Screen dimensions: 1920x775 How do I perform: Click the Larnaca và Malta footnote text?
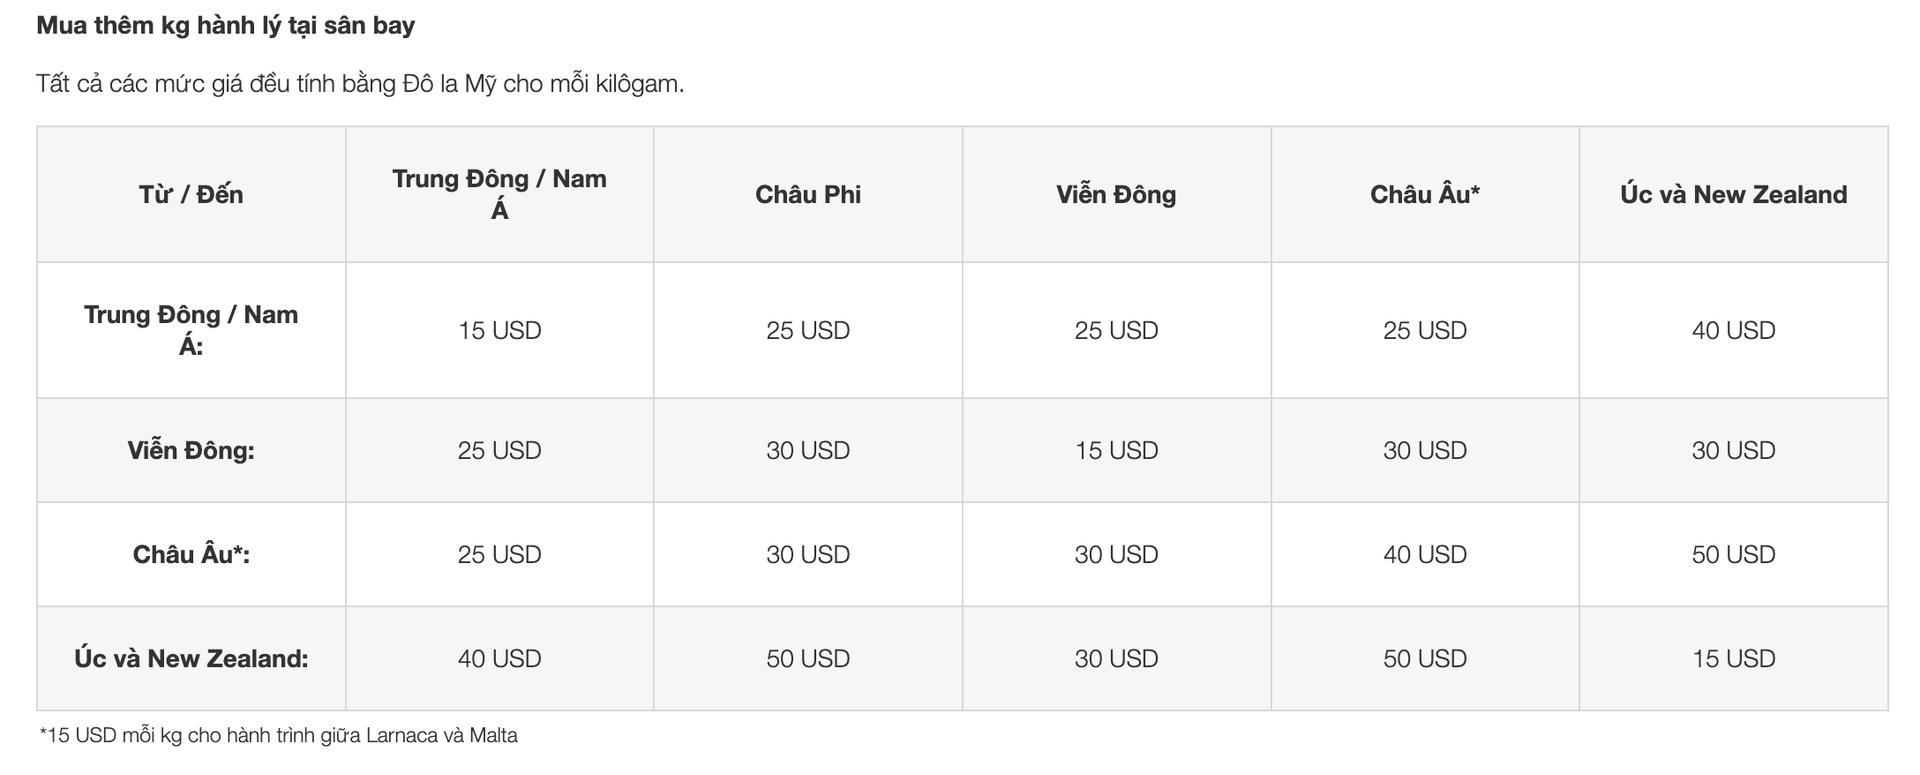click(278, 735)
